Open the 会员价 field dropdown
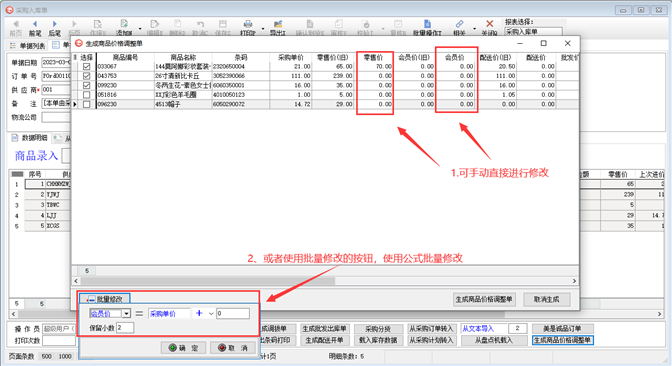 126,314
